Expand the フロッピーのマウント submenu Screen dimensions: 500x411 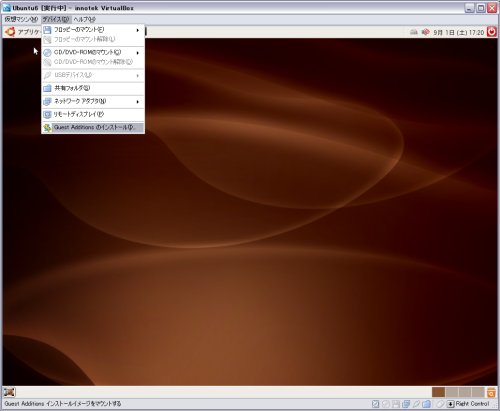click(93, 30)
